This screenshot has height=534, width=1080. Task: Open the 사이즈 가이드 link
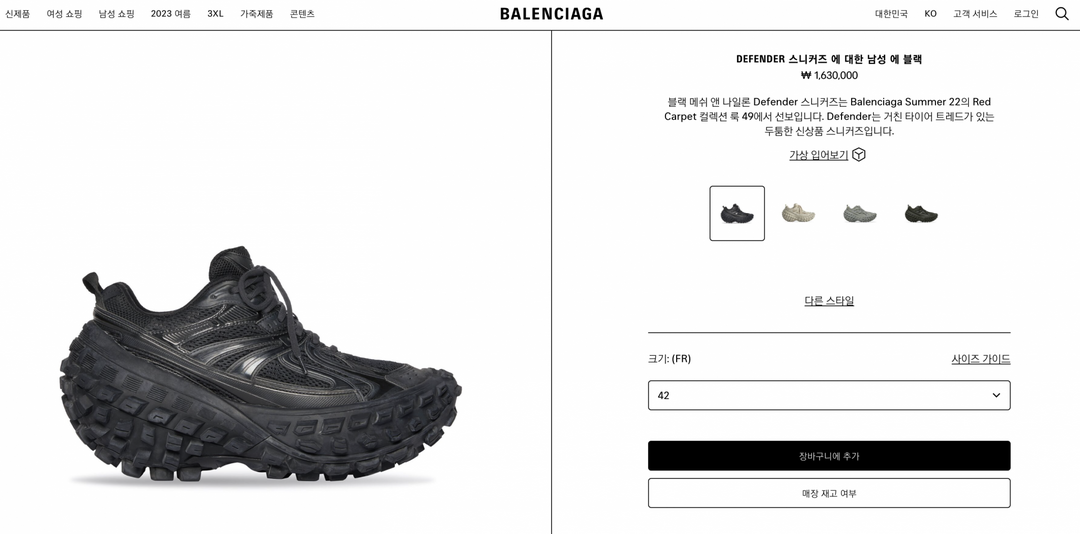981,359
